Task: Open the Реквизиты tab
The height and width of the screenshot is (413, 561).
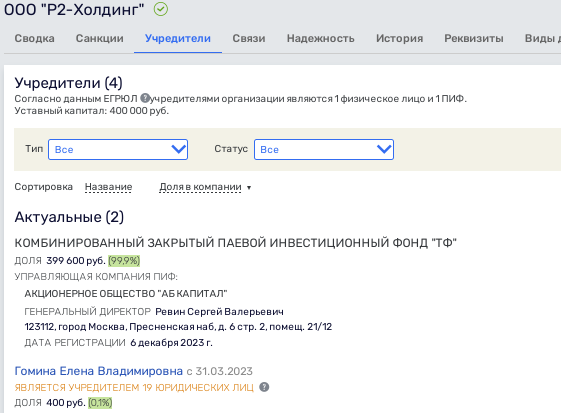Action: pyautogui.click(x=474, y=38)
